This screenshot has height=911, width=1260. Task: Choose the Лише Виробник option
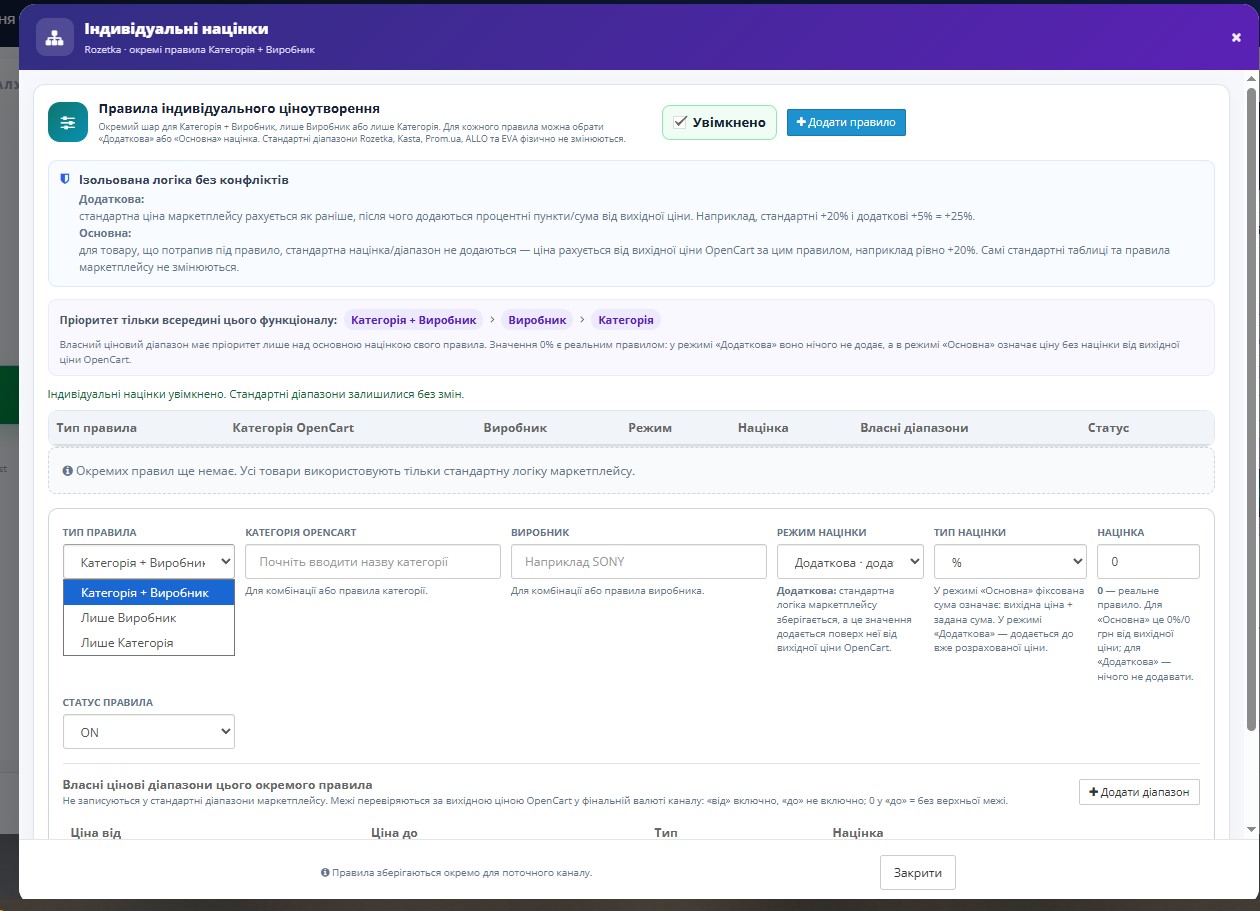pyautogui.click(x=149, y=618)
